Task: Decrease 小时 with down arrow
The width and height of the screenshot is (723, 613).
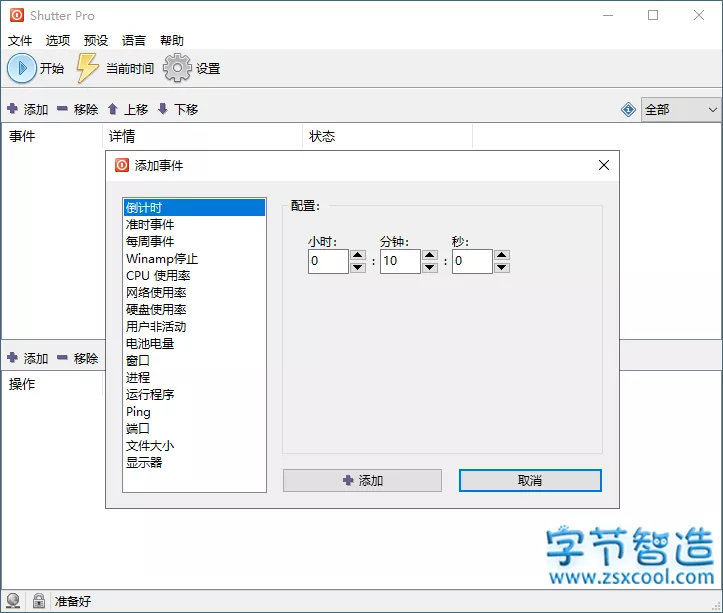Action: pos(358,268)
